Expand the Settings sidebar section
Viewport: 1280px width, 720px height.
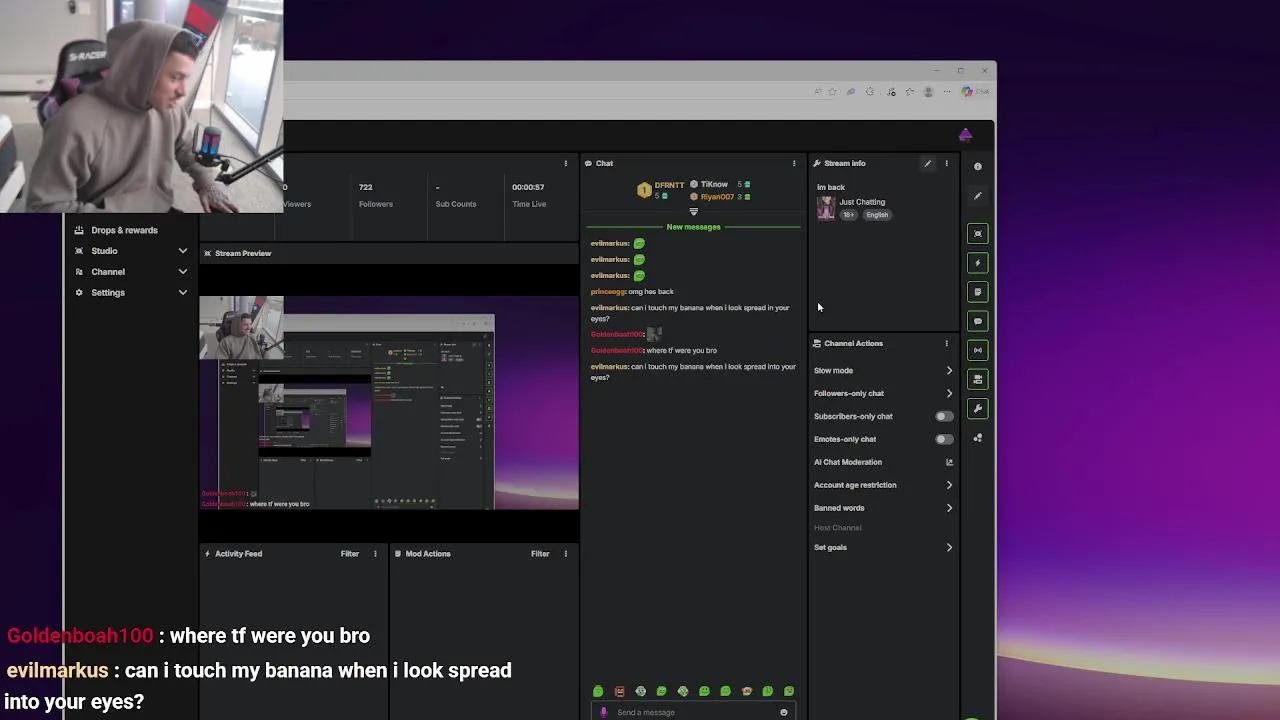(182, 293)
